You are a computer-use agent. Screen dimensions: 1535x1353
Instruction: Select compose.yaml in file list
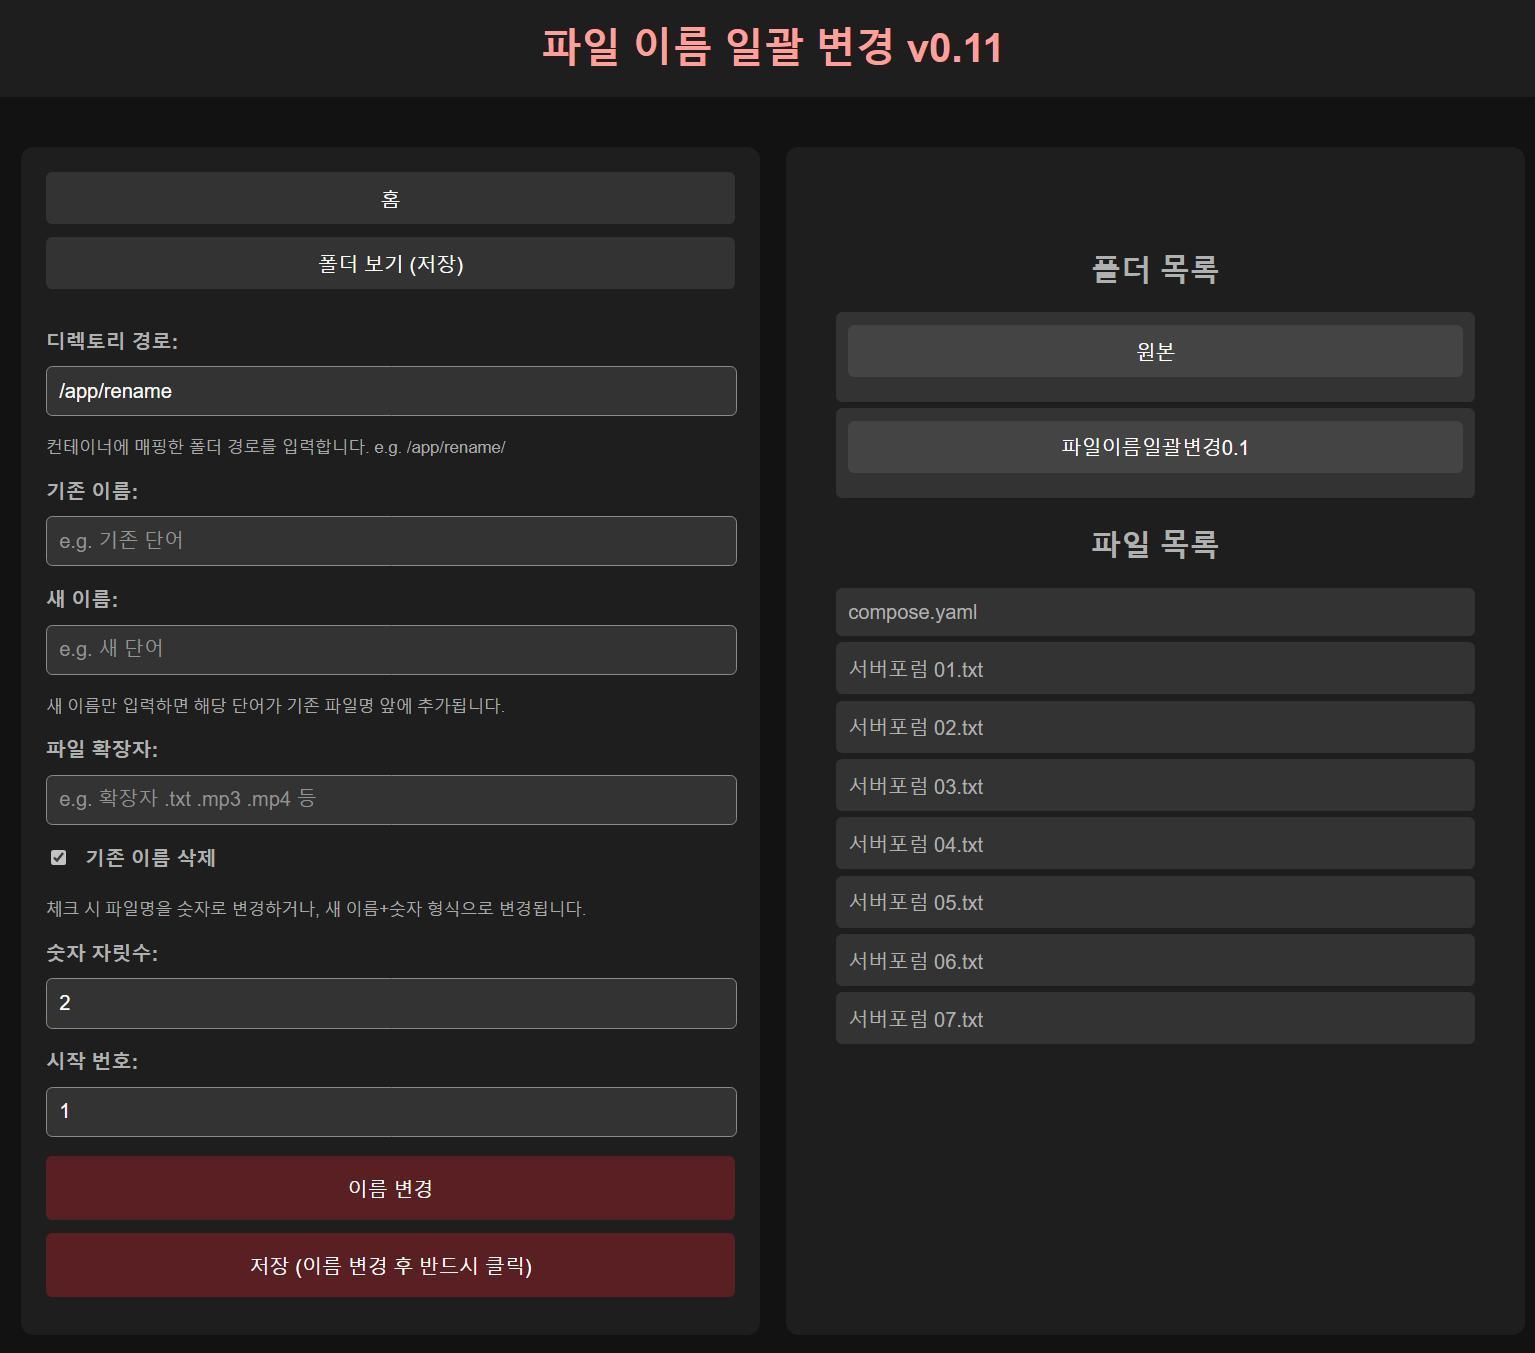click(1155, 612)
